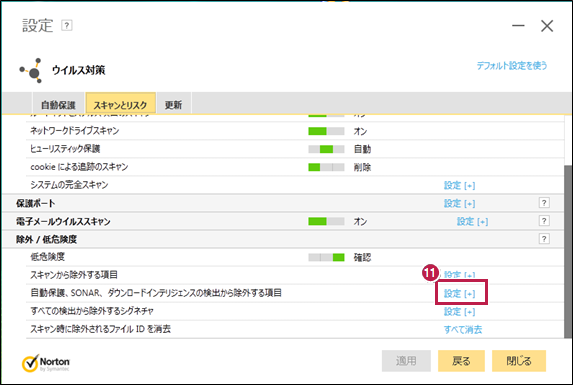This screenshot has height=385, width=573.
Task: Switch to the 自動保護 tab
Action: (x=58, y=105)
